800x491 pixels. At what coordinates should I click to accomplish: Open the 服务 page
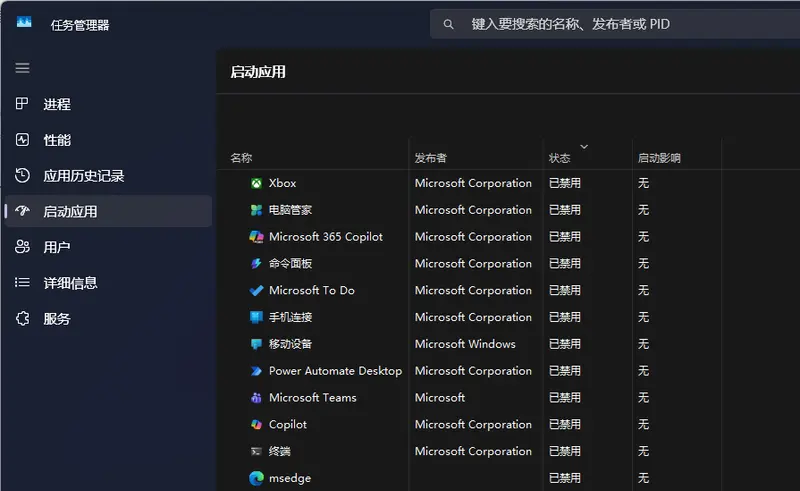click(x=108, y=318)
